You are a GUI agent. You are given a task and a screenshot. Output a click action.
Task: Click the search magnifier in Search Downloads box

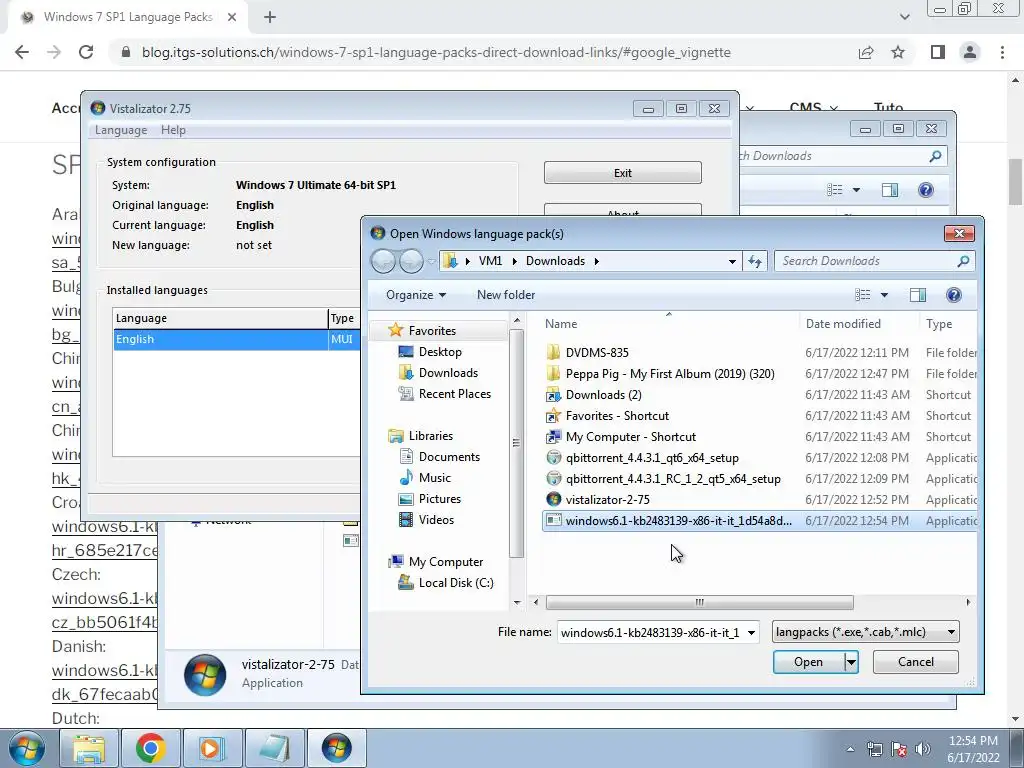[x=963, y=261]
